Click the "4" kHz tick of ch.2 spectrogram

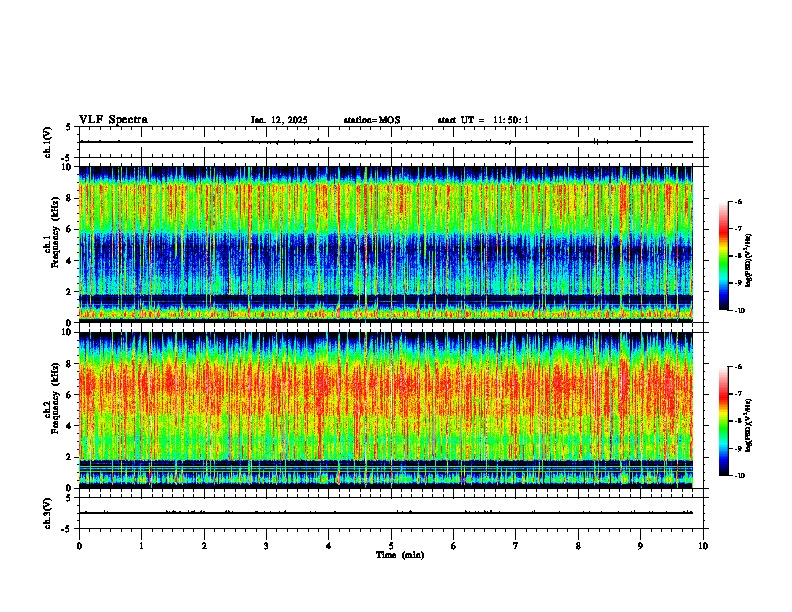[70, 426]
